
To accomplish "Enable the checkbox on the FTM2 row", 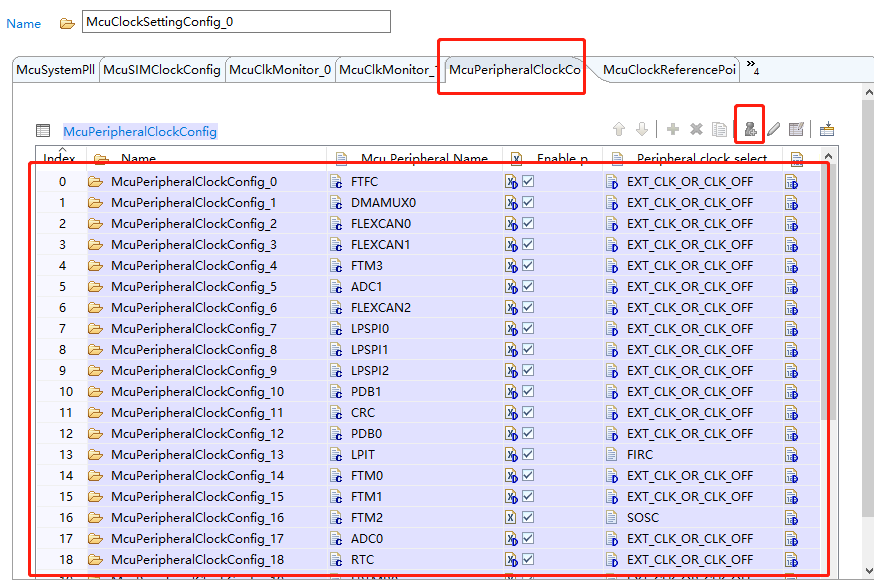I will pyautogui.click(x=528, y=517).
